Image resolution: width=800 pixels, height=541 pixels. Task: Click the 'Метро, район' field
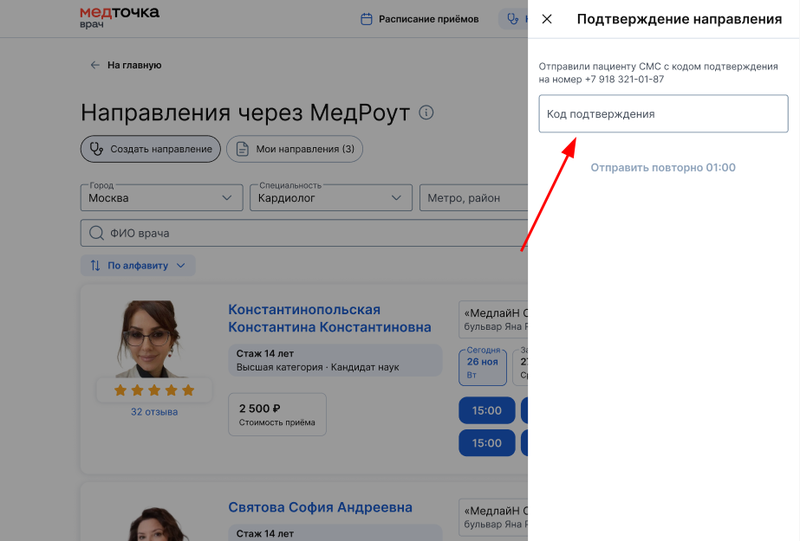[x=473, y=198]
